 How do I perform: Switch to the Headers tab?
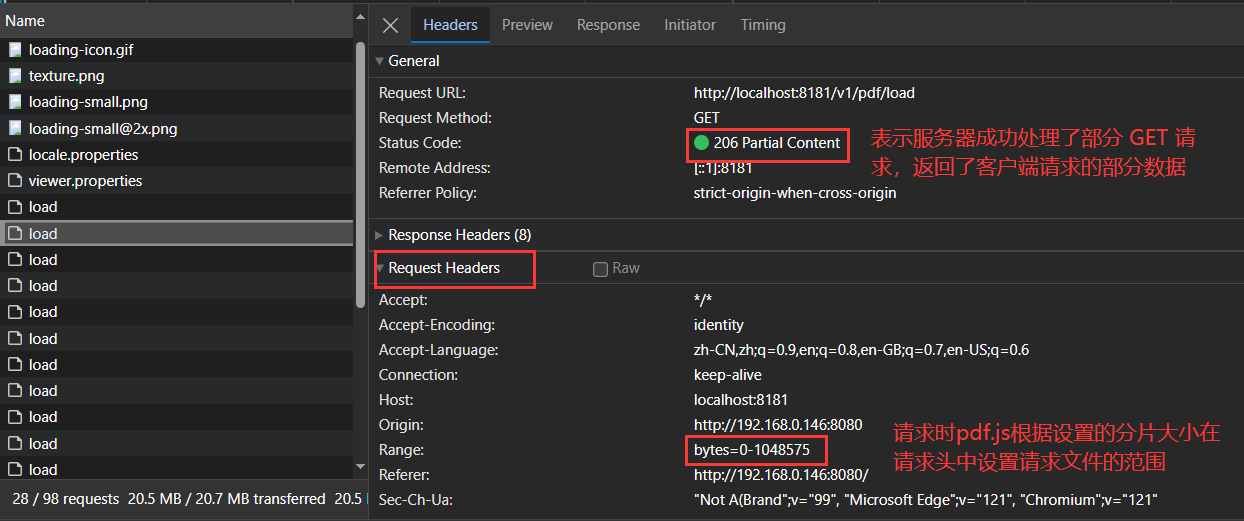tap(450, 25)
